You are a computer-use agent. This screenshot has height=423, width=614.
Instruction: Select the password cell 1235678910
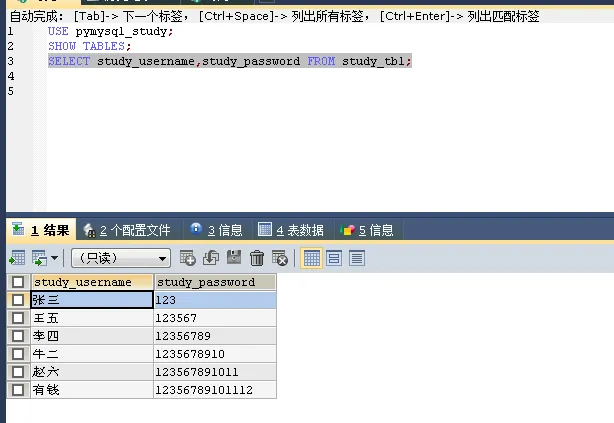point(215,354)
